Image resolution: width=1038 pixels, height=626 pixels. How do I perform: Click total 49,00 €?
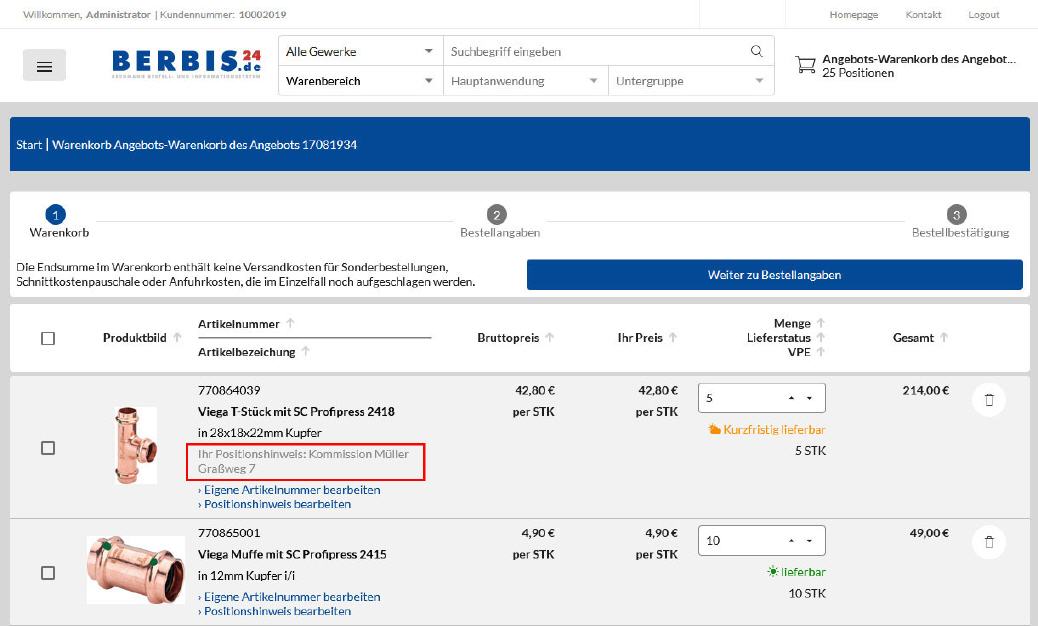[929, 533]
